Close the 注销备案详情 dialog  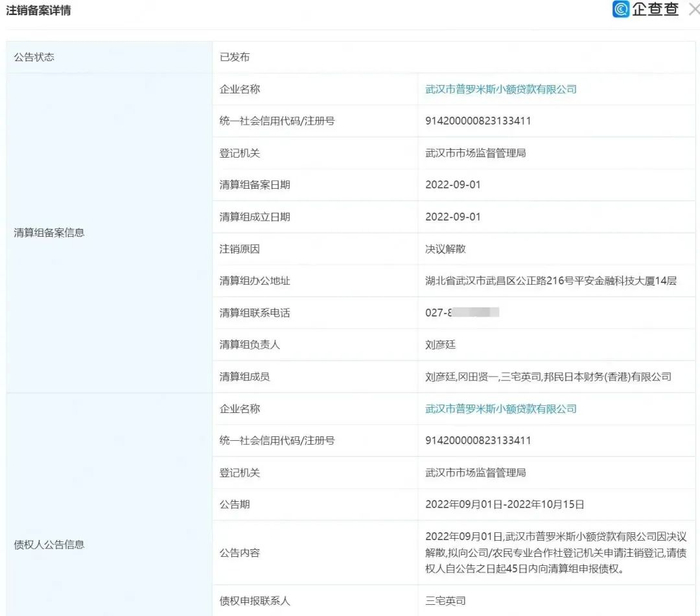click(x=692, y=10)
